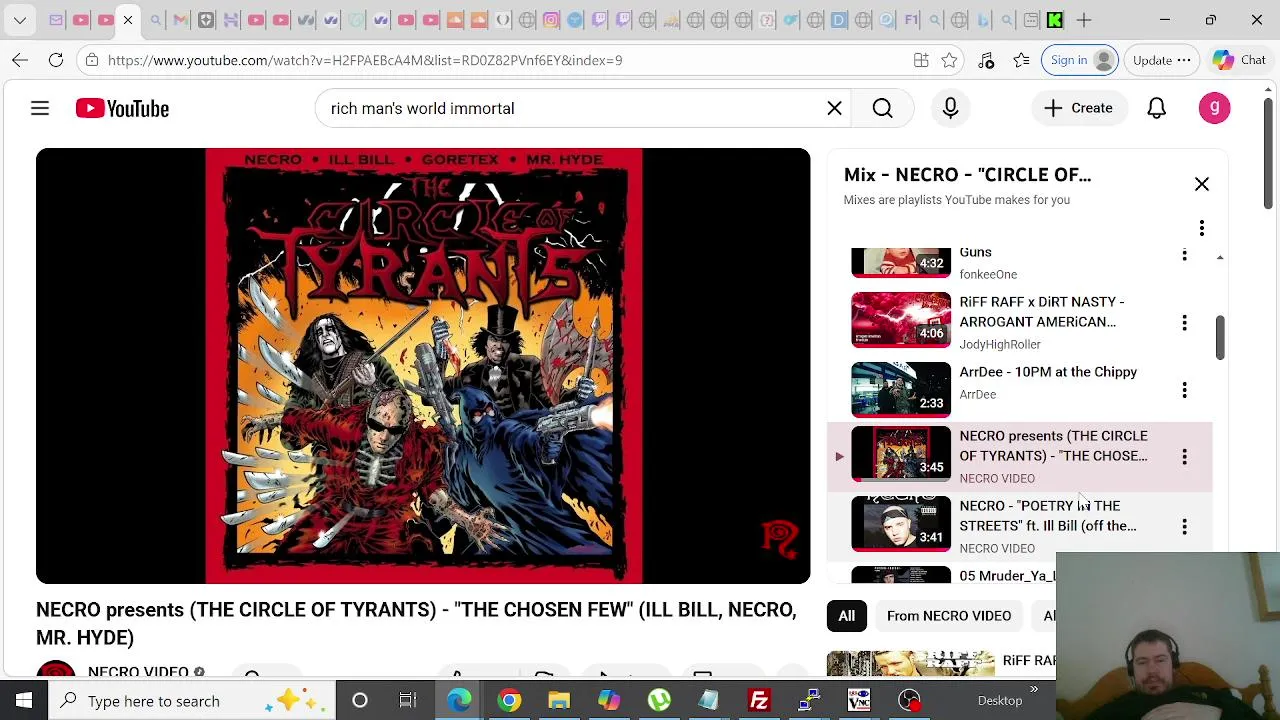The height and width of the screenshot is (720, 1280).
Task: Open the YouTube guide hamburger menu
Action: 40,108
